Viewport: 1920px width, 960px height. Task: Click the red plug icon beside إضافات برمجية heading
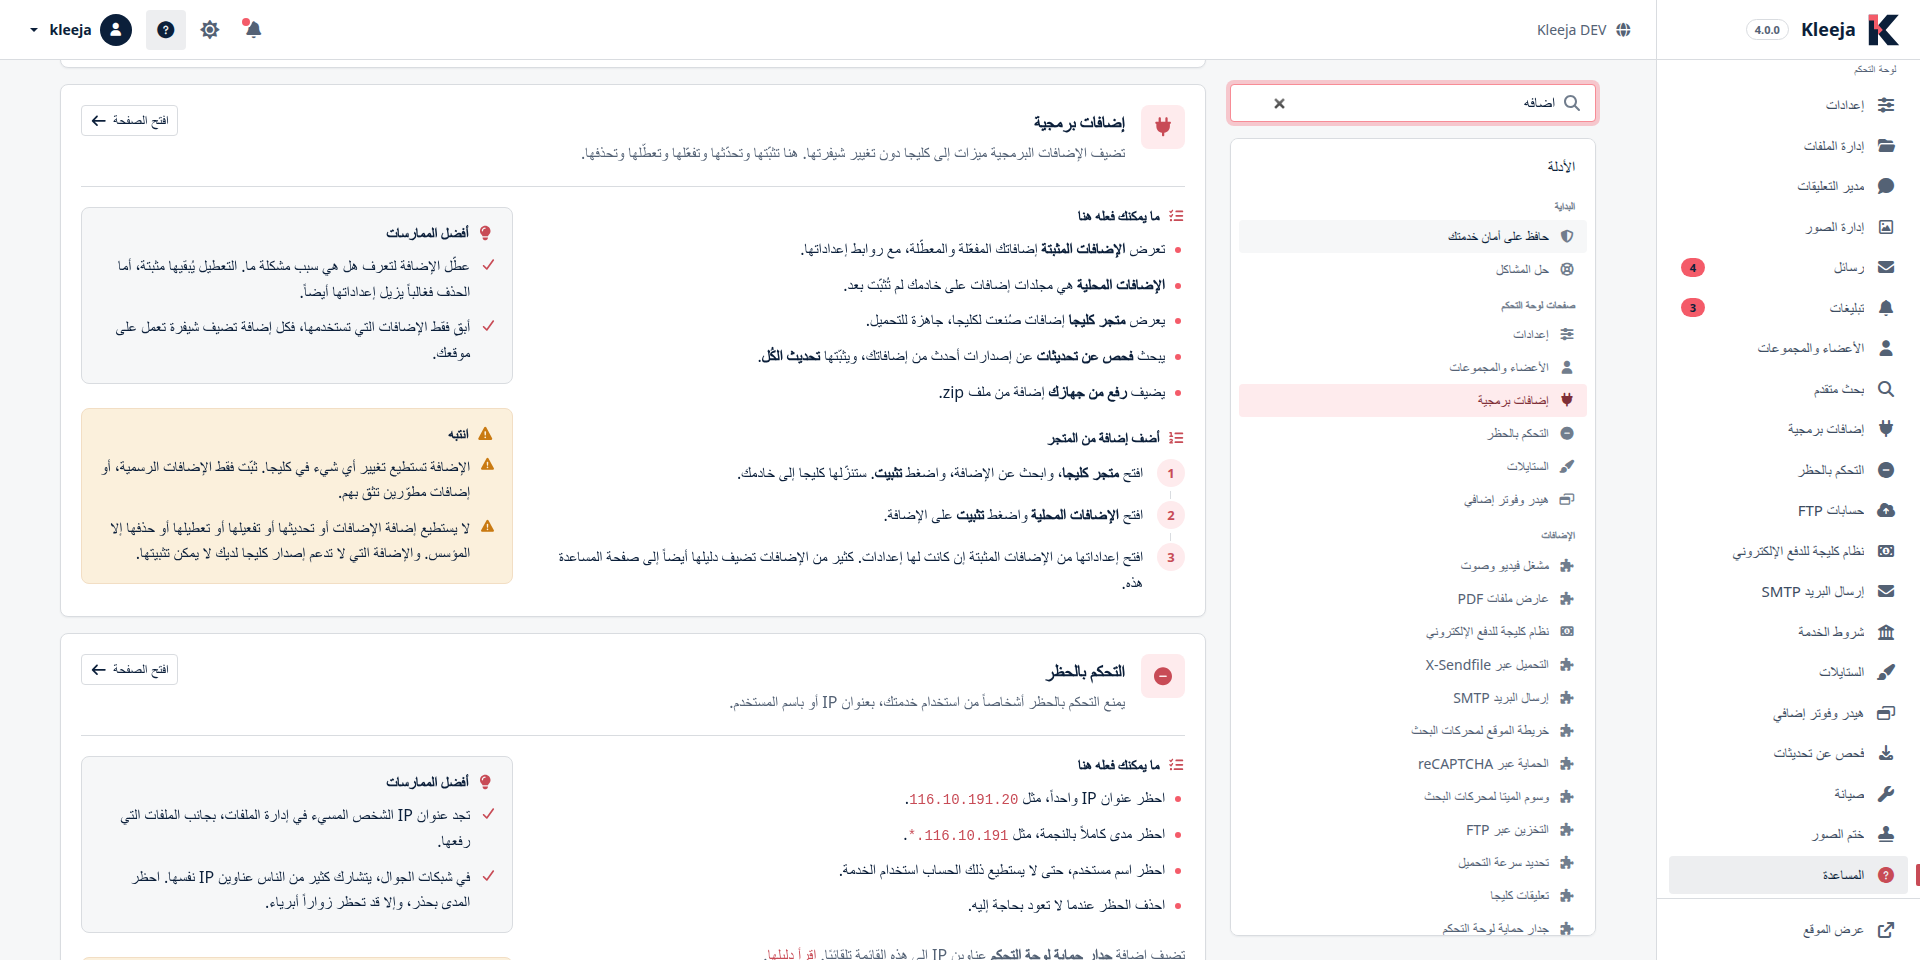pyautogui.click(x=1163, y=127)
